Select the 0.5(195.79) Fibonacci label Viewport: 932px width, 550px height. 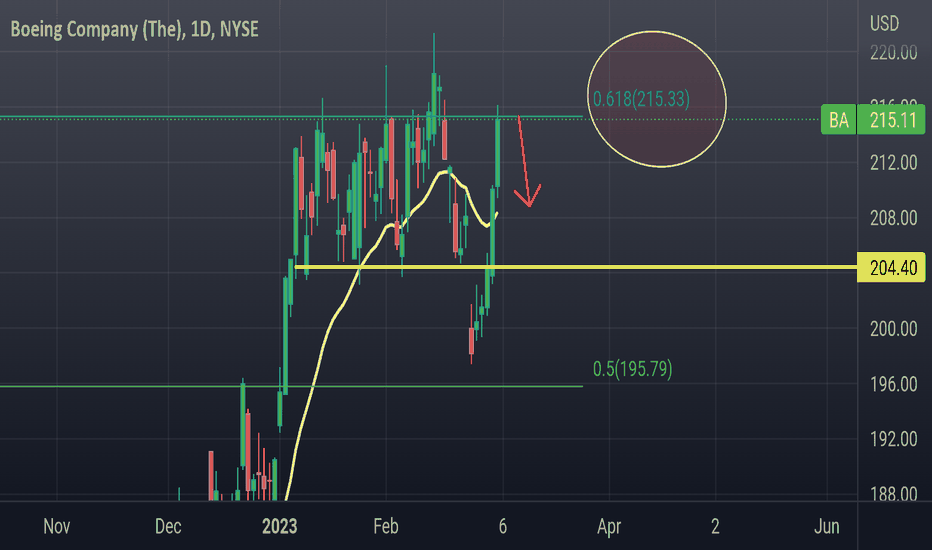tap(632, 369)
